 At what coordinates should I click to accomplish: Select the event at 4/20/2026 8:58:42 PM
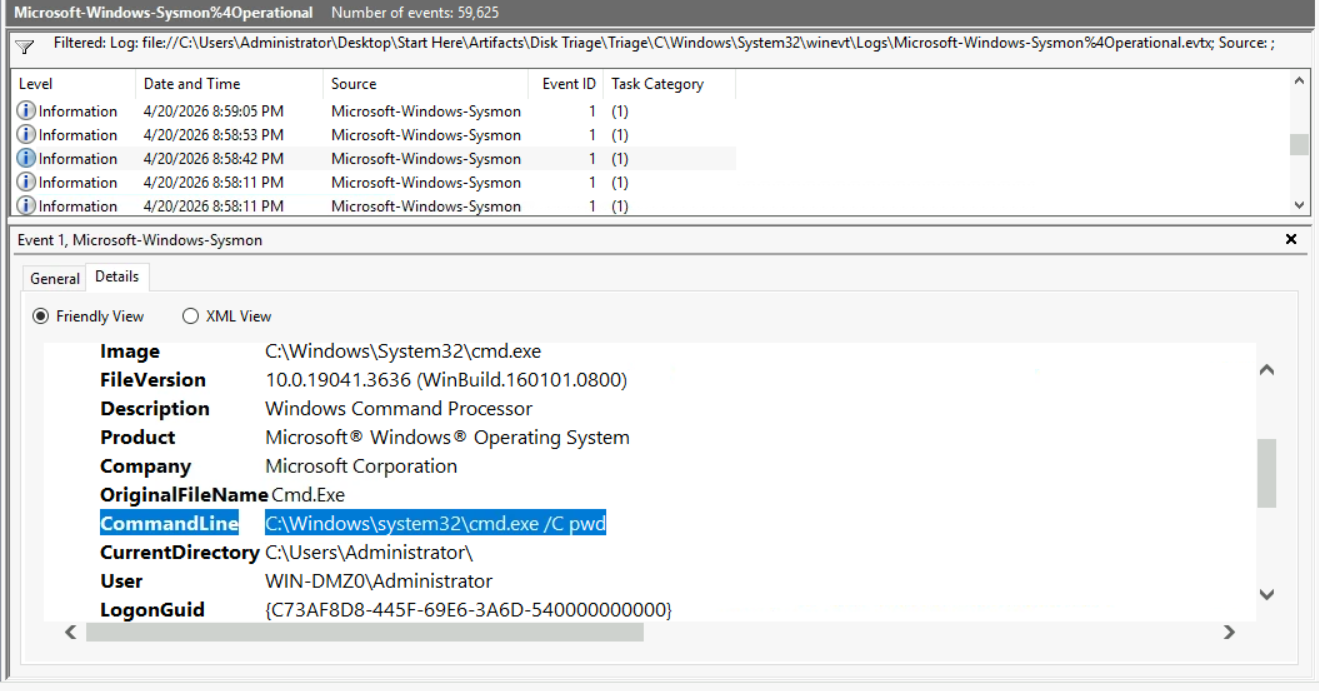click(x=375, y=159)
